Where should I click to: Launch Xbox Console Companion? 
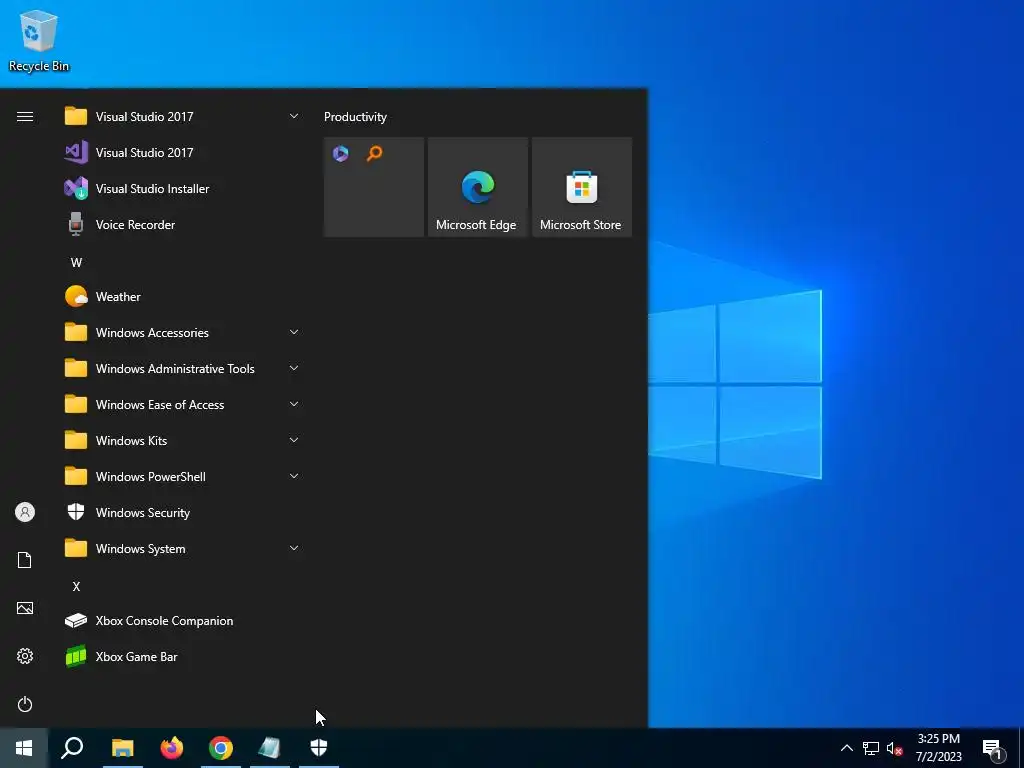click(x=182, y=620)
